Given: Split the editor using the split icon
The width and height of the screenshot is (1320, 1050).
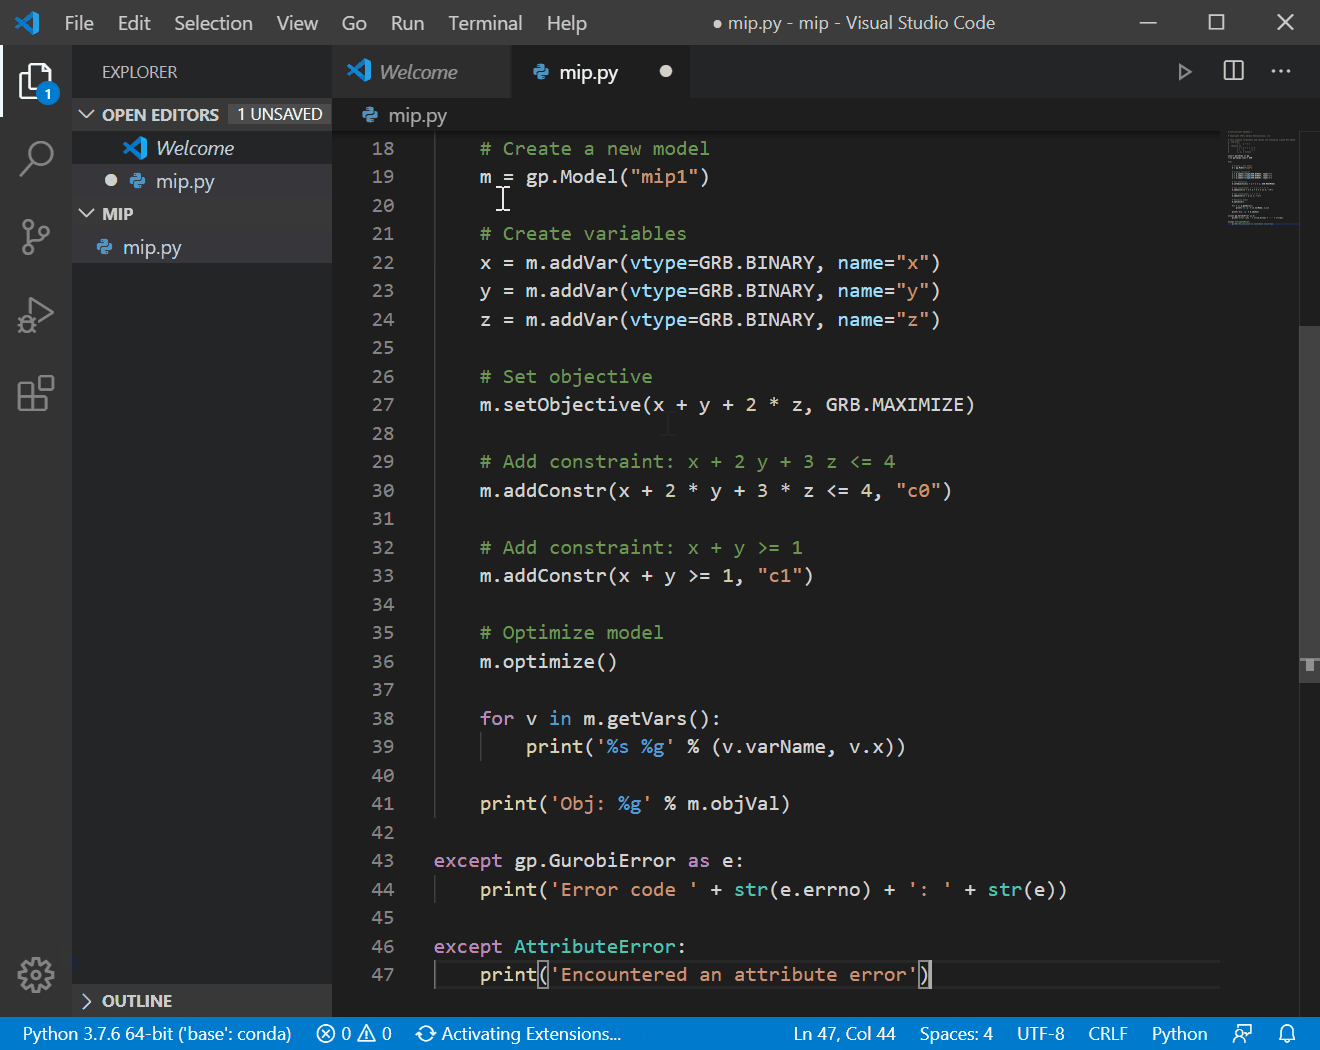Looking at the screenshot, I should pos(1233,71).
